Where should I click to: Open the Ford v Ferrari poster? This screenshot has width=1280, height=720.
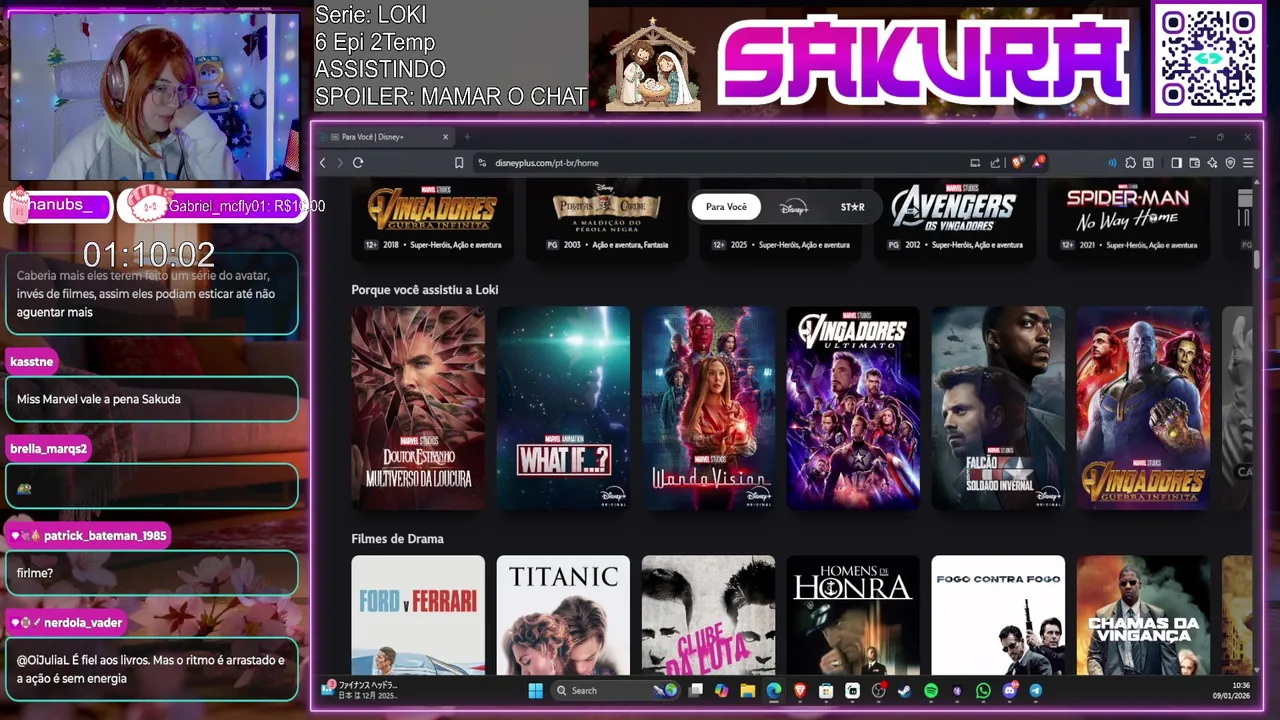(x=418, y=615)
